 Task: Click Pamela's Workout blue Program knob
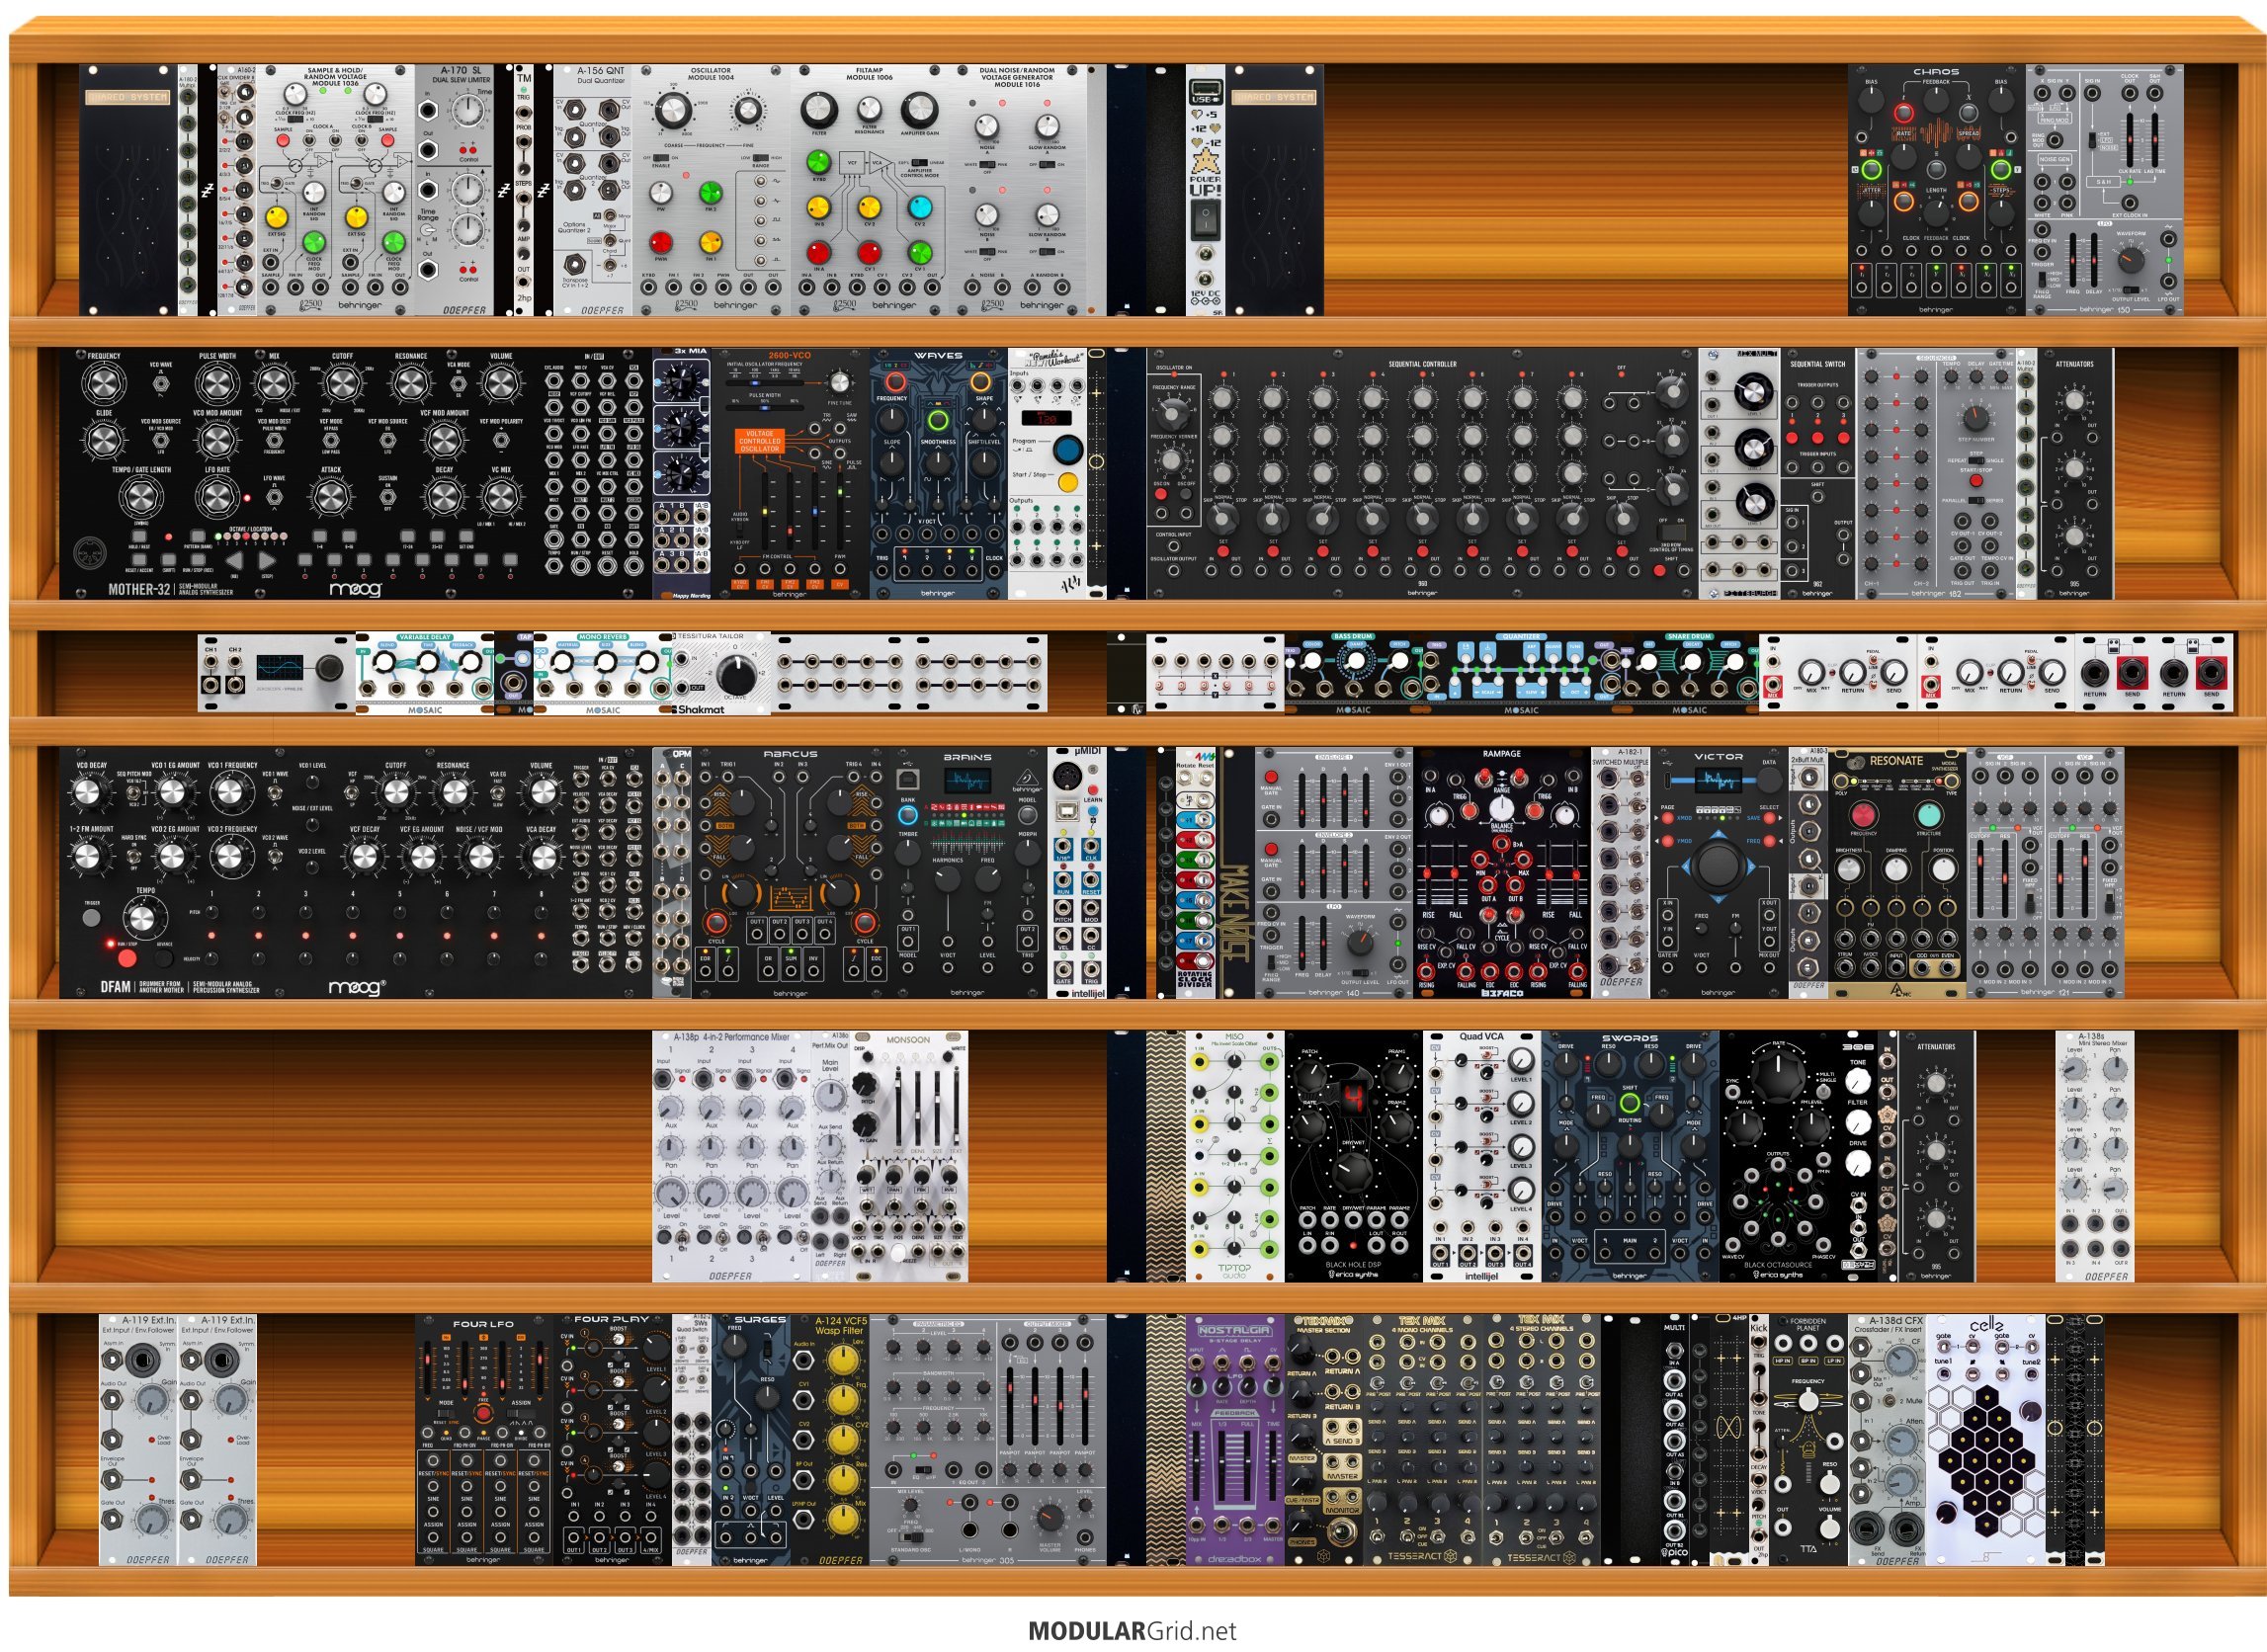pyautogui.click(x=1067, y=448)
